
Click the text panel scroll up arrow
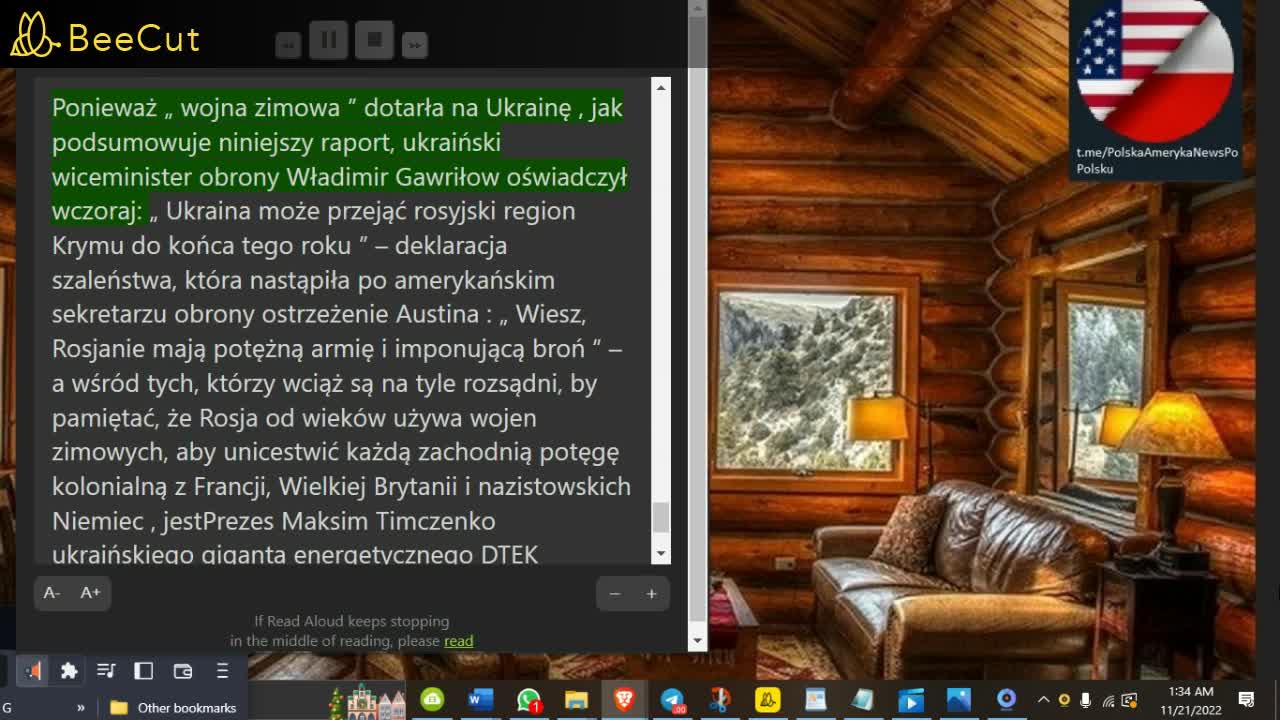click(x=661, y=88)
